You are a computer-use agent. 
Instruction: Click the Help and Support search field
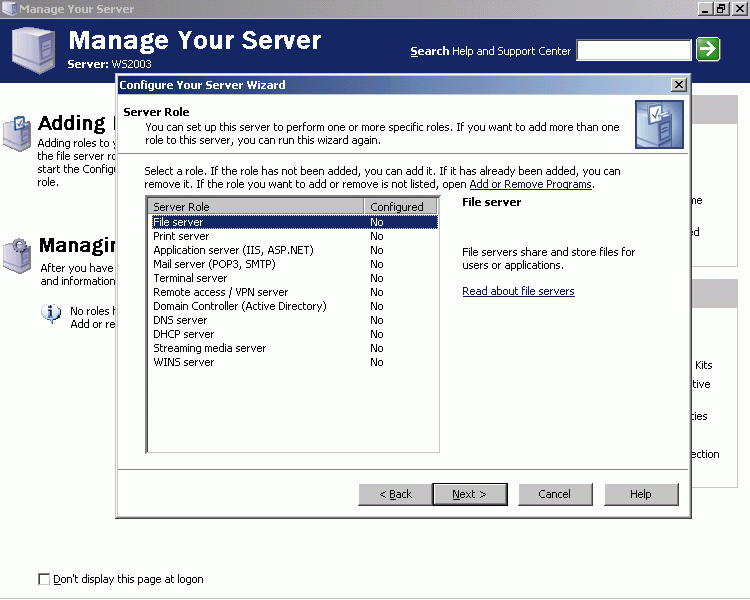634,50
